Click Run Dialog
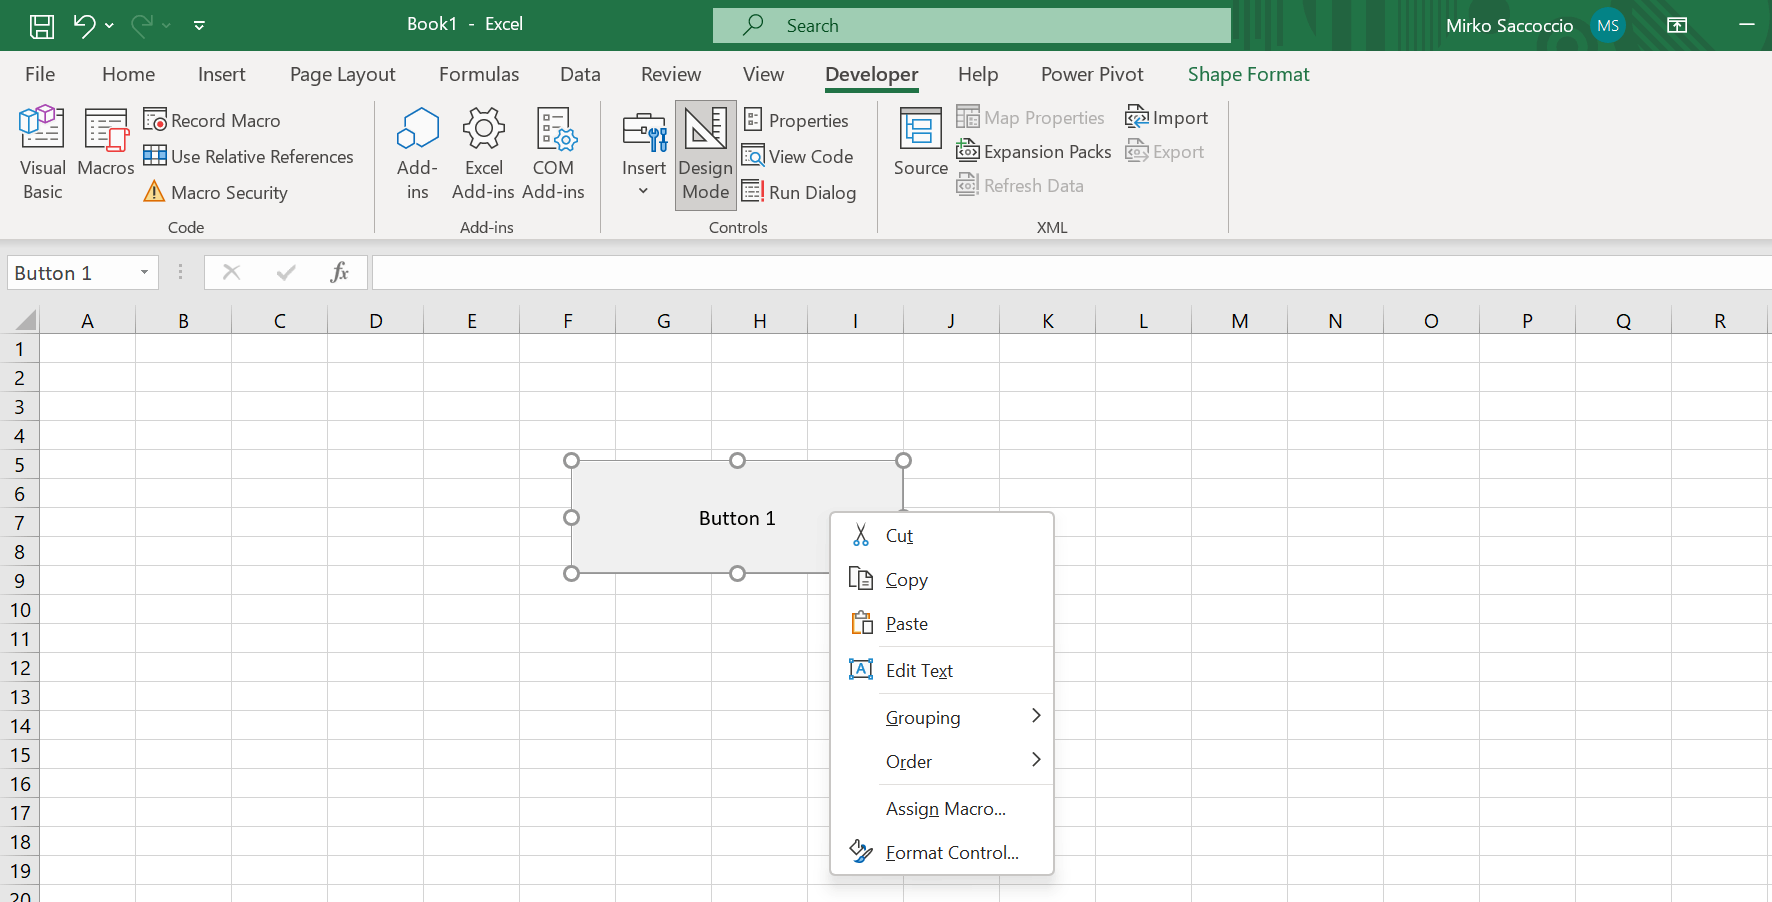Screen dimensions: 1772x902 [799, 192]
